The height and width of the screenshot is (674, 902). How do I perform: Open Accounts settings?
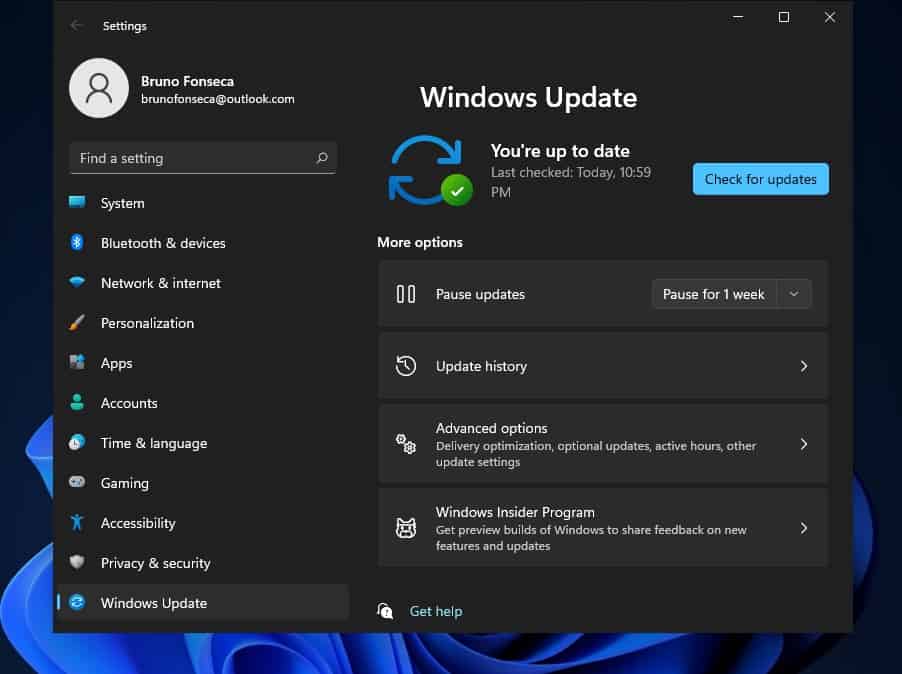point(203,403)
